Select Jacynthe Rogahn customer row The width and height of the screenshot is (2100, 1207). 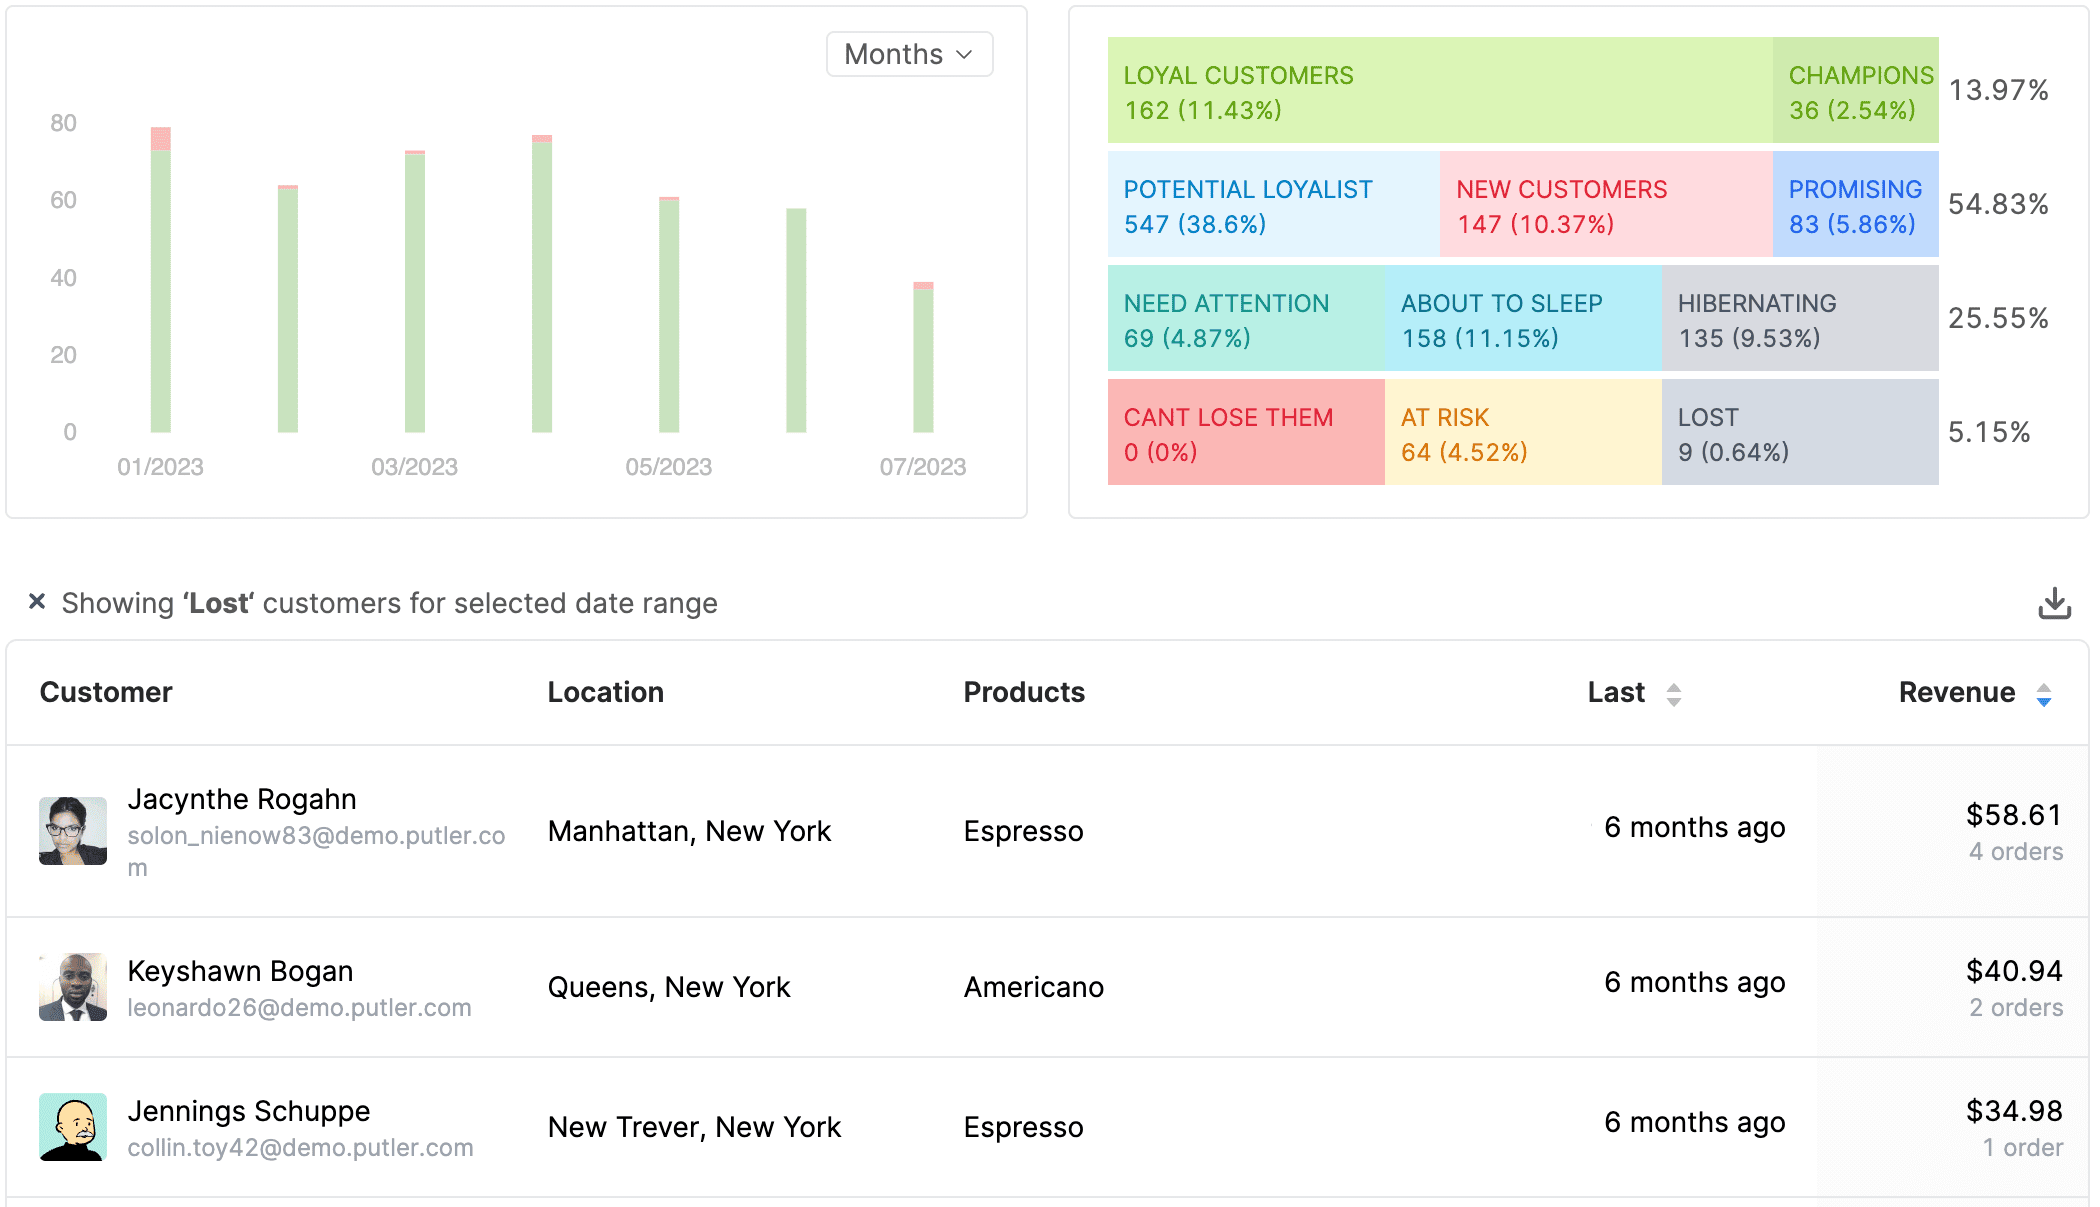pos(1051,829)
